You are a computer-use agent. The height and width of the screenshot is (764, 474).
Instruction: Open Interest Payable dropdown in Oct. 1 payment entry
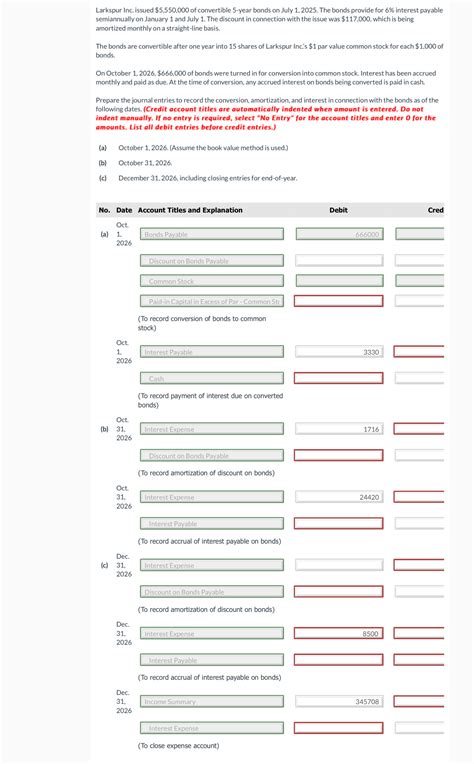click(x=212, y=352)
